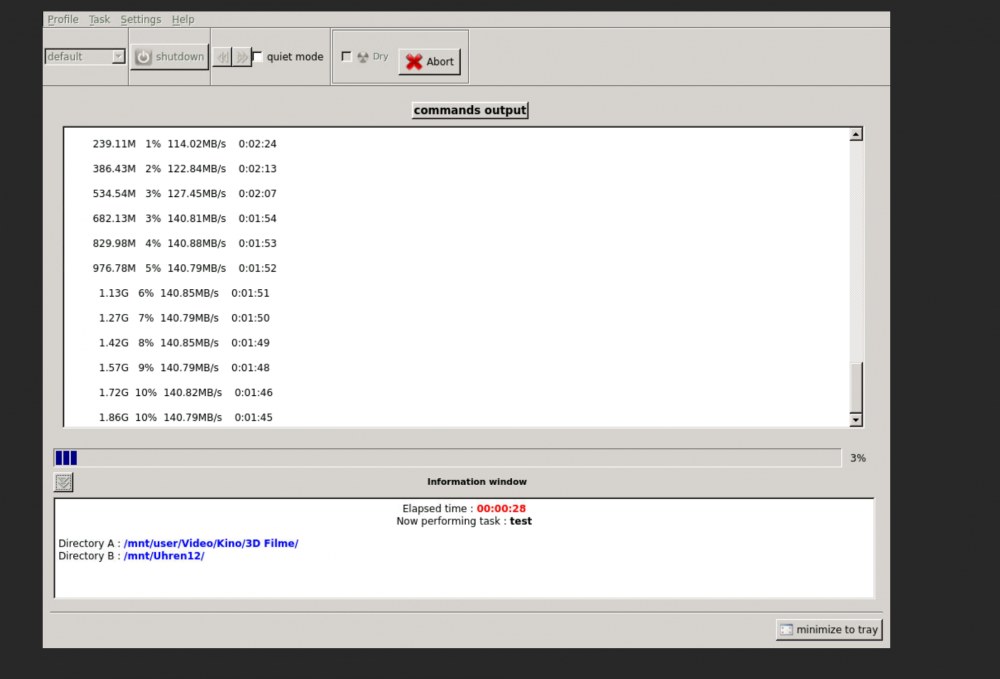Click the output line 1.42G 8%
The height and width of the screenshot is (679, 1000).
(184, 343)
